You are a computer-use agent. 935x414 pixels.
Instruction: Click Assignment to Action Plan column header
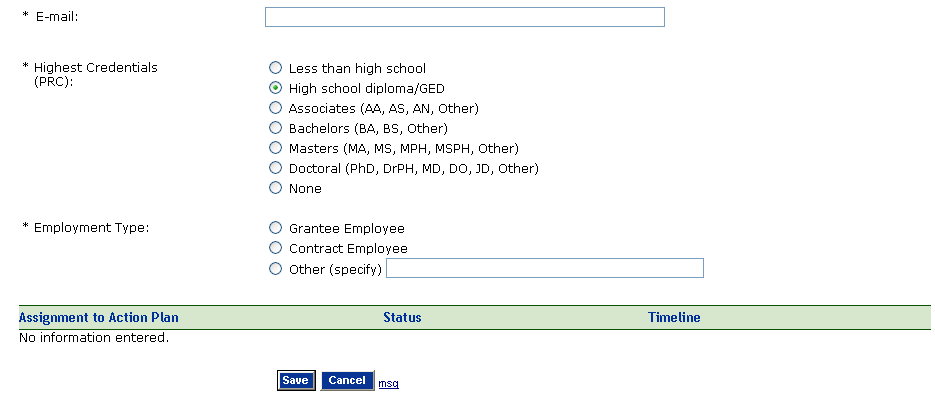tap(98, 318)
